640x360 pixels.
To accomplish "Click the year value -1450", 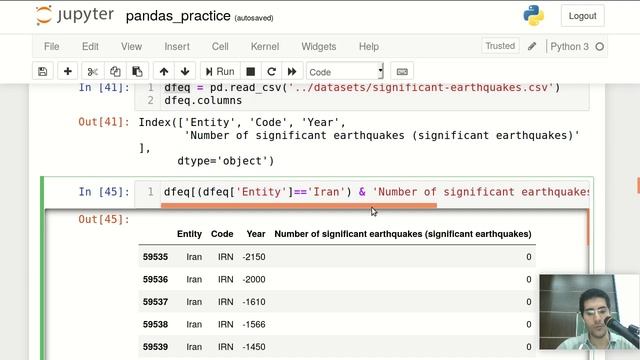I will click(x=254, y=347).
